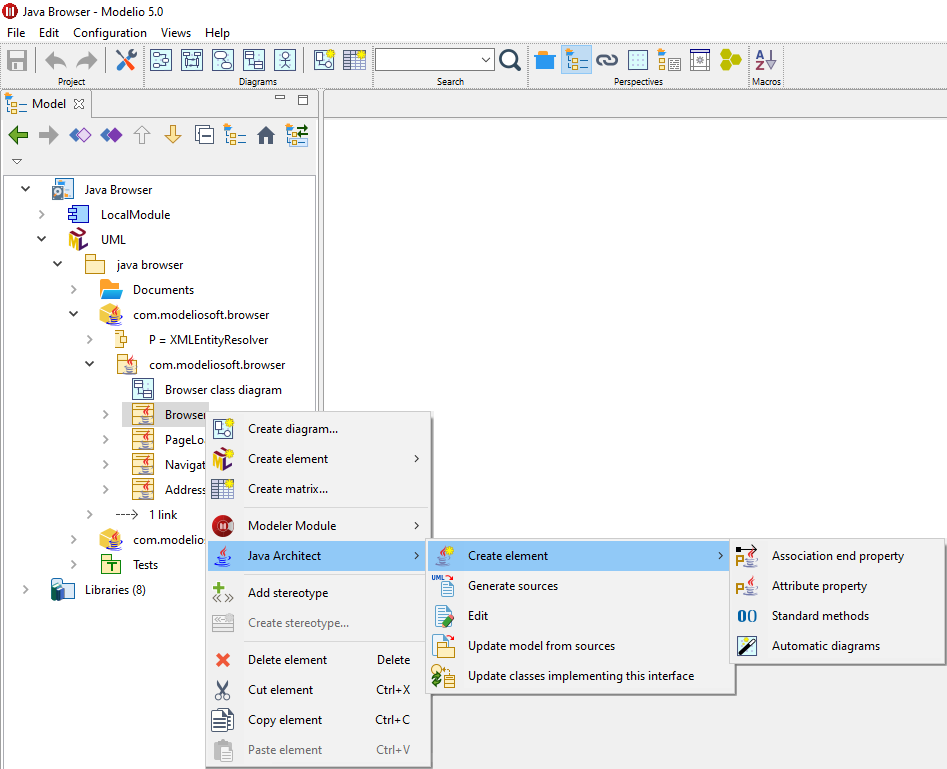Viewport: 947px width, 769px height.
Task: Open the search combo box dropdown
Action: pyautogui.click(x=486, y=60)
